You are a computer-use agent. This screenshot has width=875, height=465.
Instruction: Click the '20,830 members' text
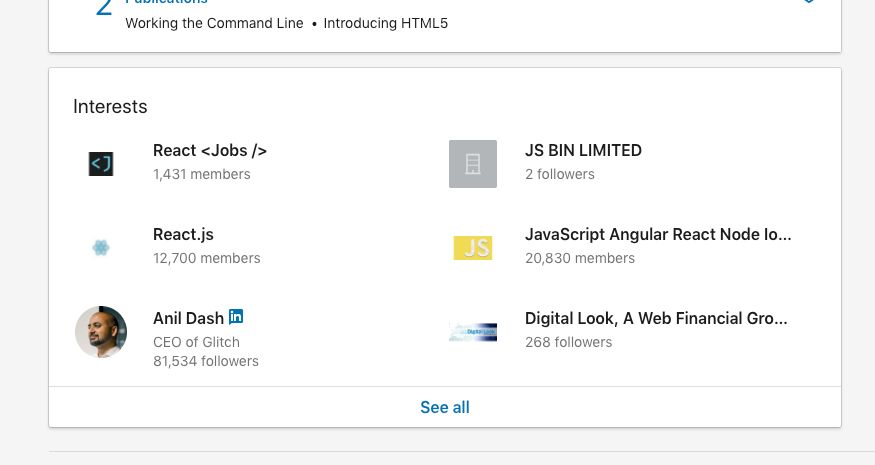click(580, 258)
